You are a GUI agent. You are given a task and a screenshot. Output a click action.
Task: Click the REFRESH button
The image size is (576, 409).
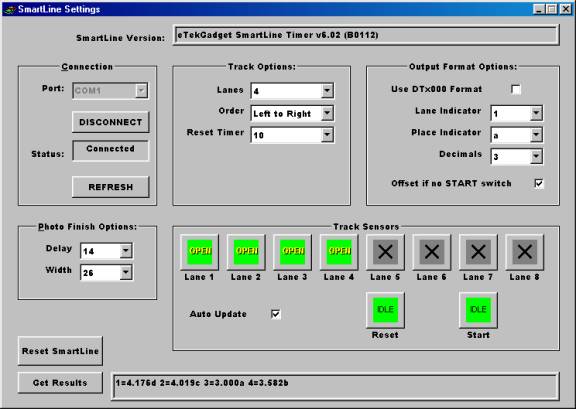point(111,187)
